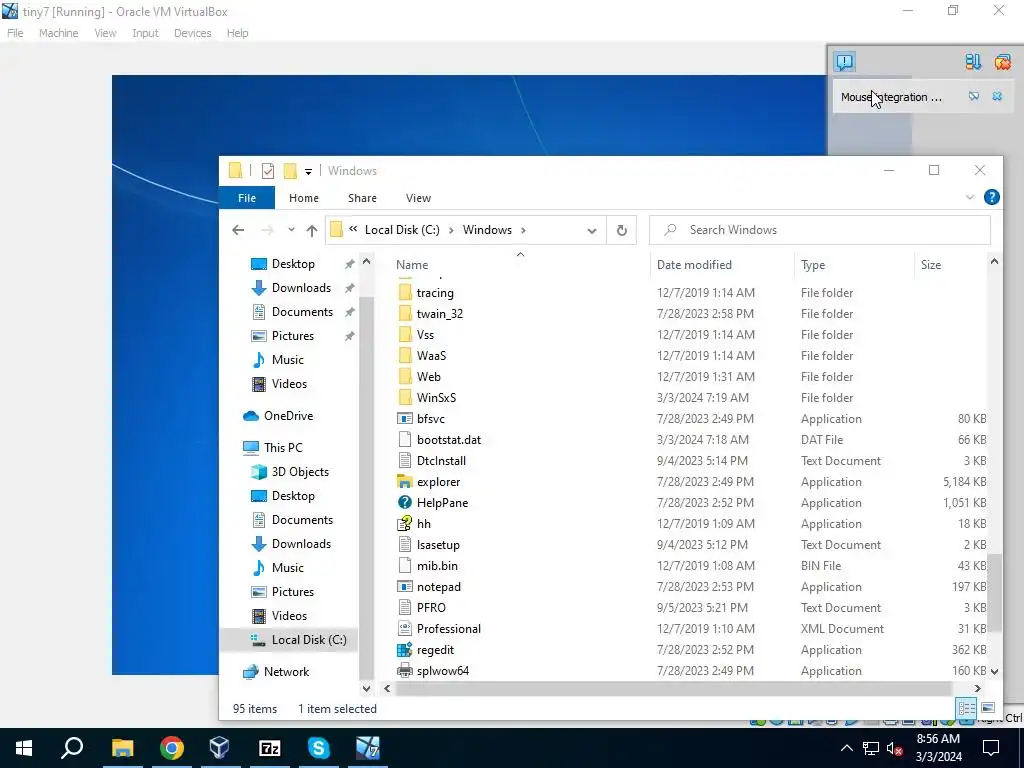The height and width of the screenshot is (768, 1024).
Task: Select the mib.bin file
Action: 437,566
